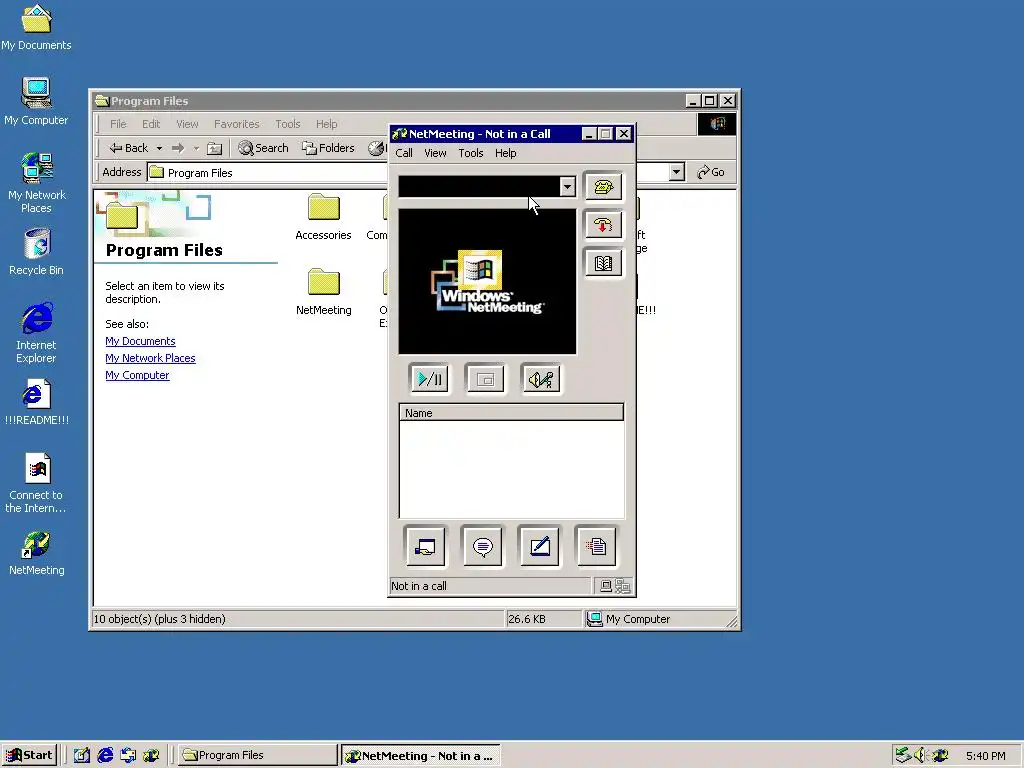Image resolution: width=1024 pixels, height=768 pixels.
Task: Click Show Desktop in Quick Launch
Action: click(82, 756)
